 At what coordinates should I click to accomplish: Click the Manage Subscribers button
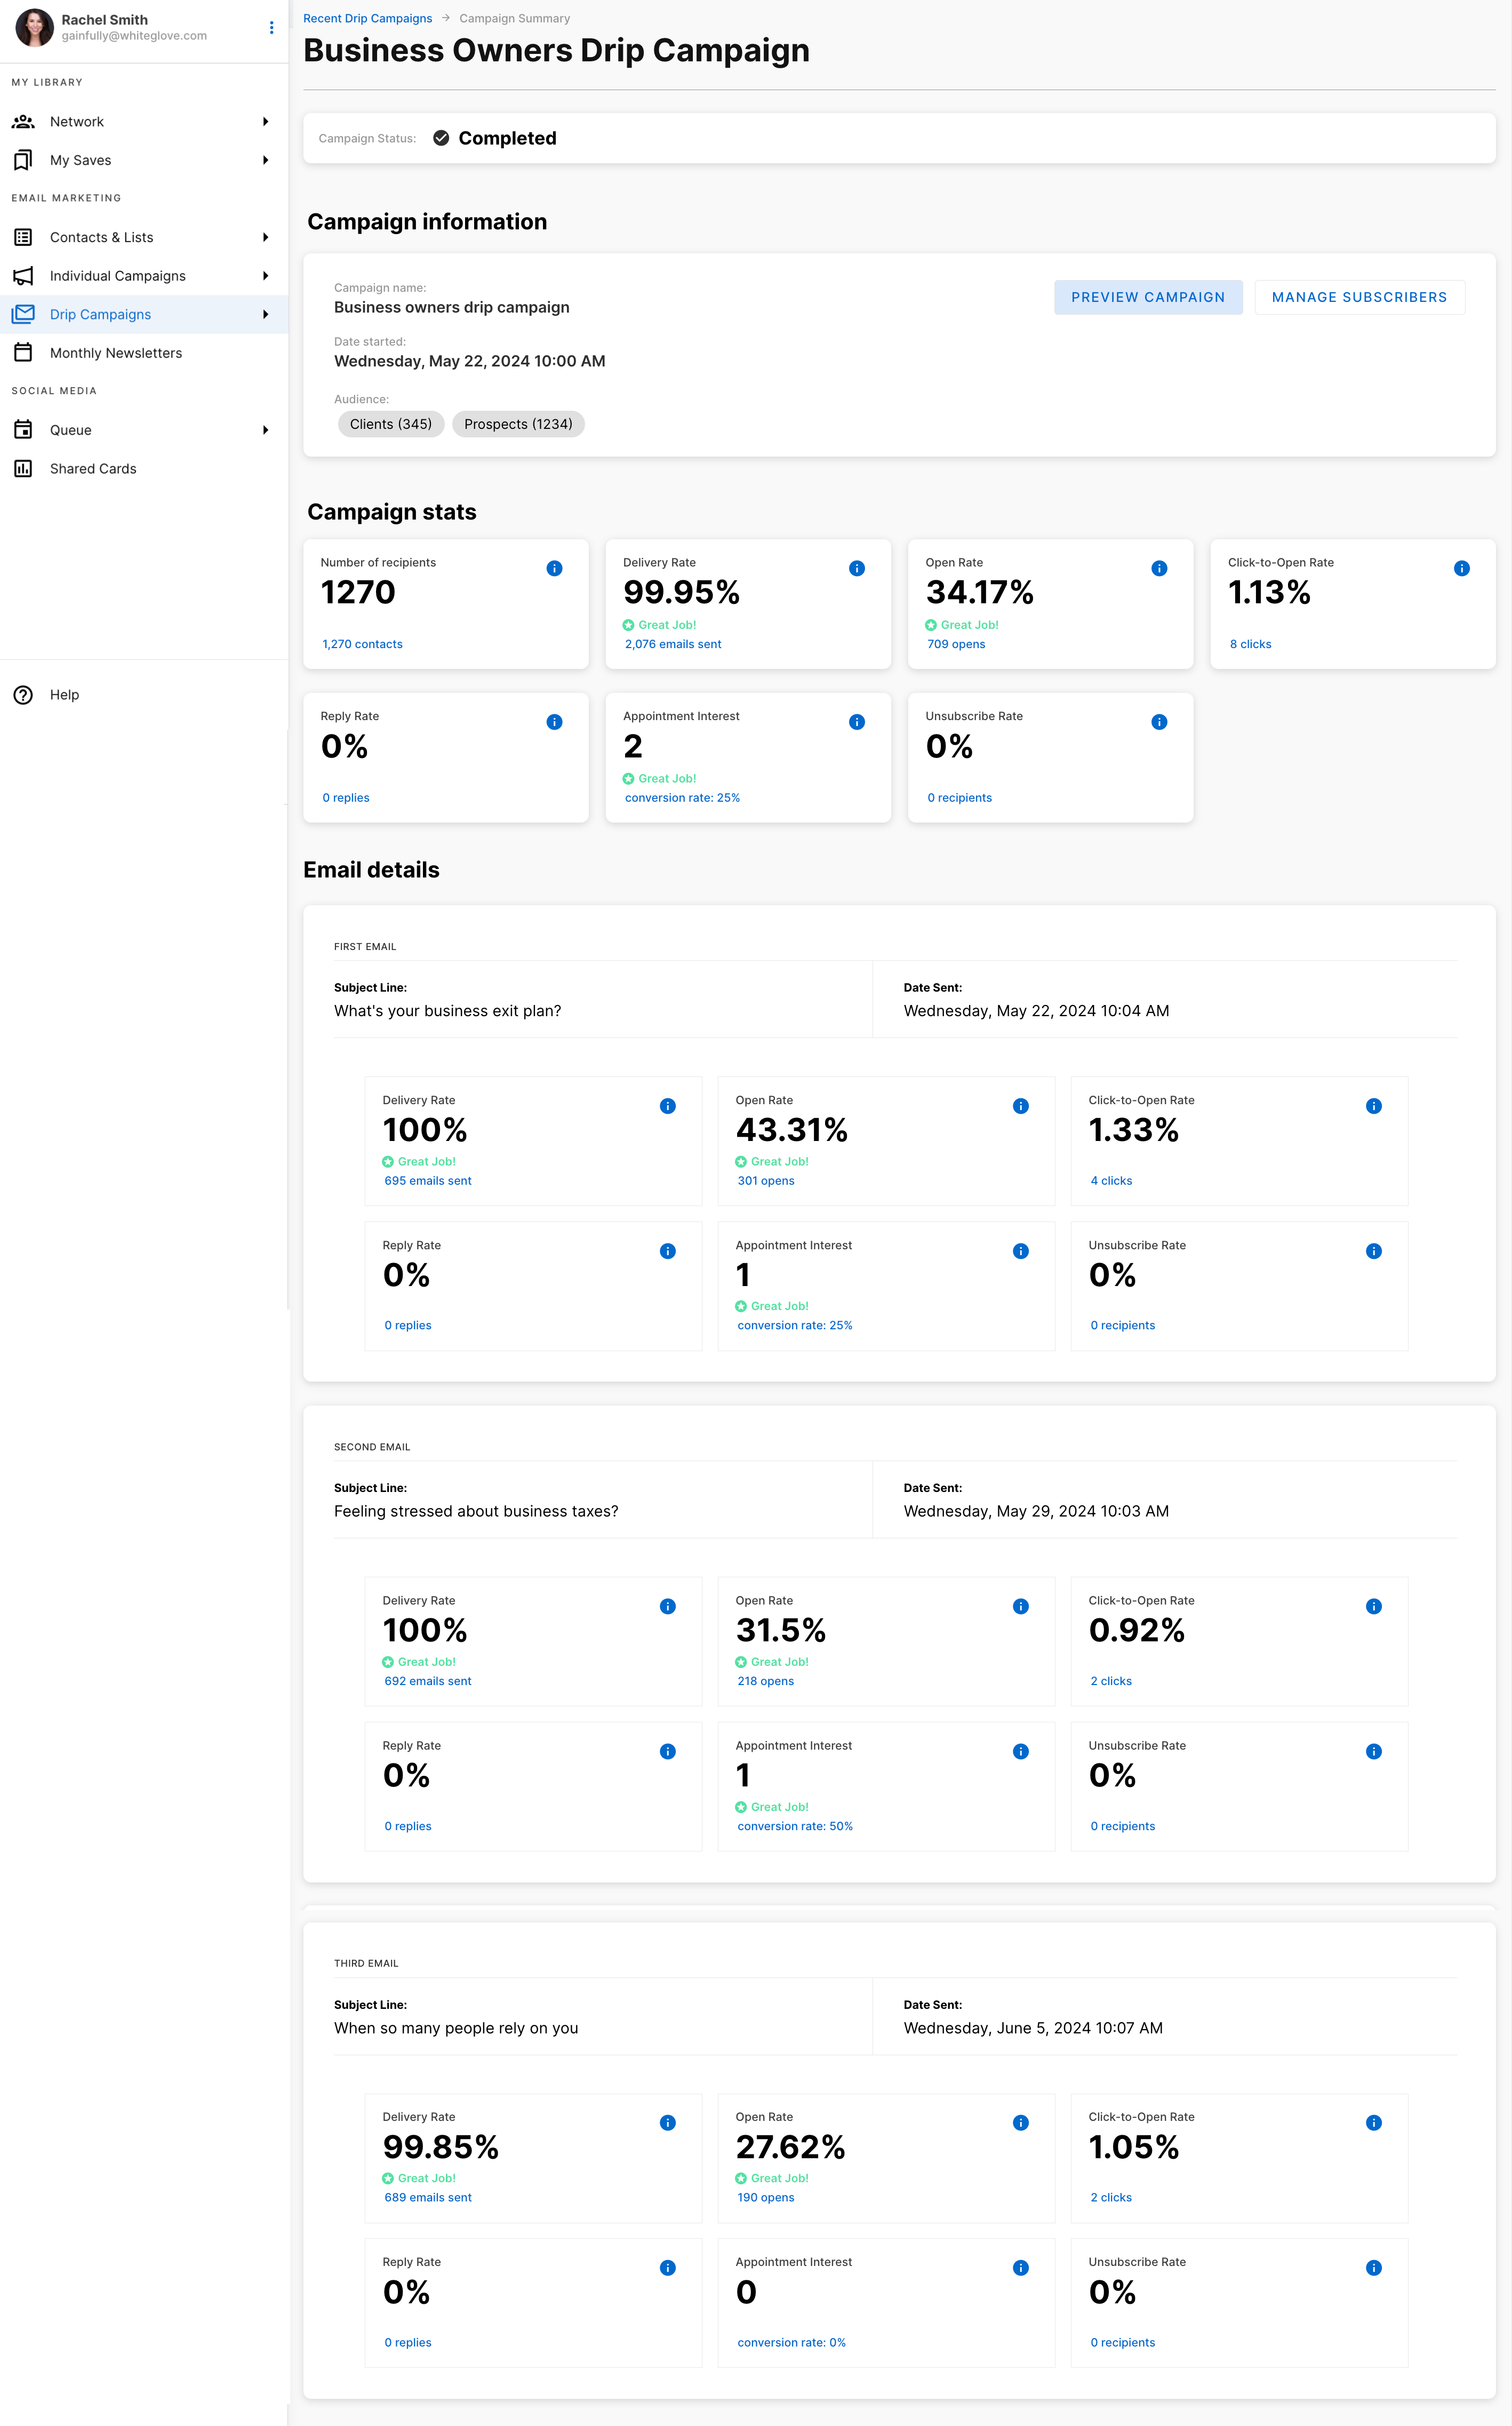click(x=1358, y=297)
